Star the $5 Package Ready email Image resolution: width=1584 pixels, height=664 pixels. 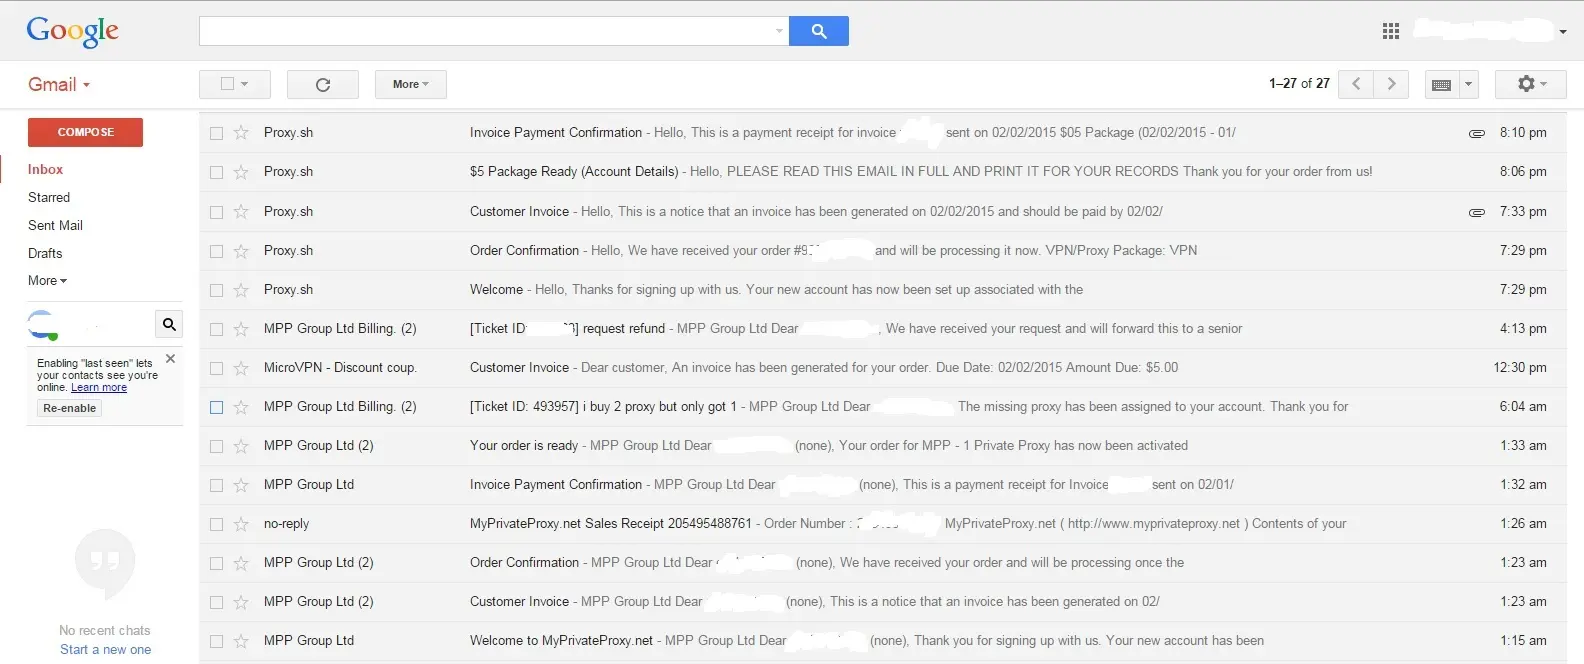click(241, 172)
